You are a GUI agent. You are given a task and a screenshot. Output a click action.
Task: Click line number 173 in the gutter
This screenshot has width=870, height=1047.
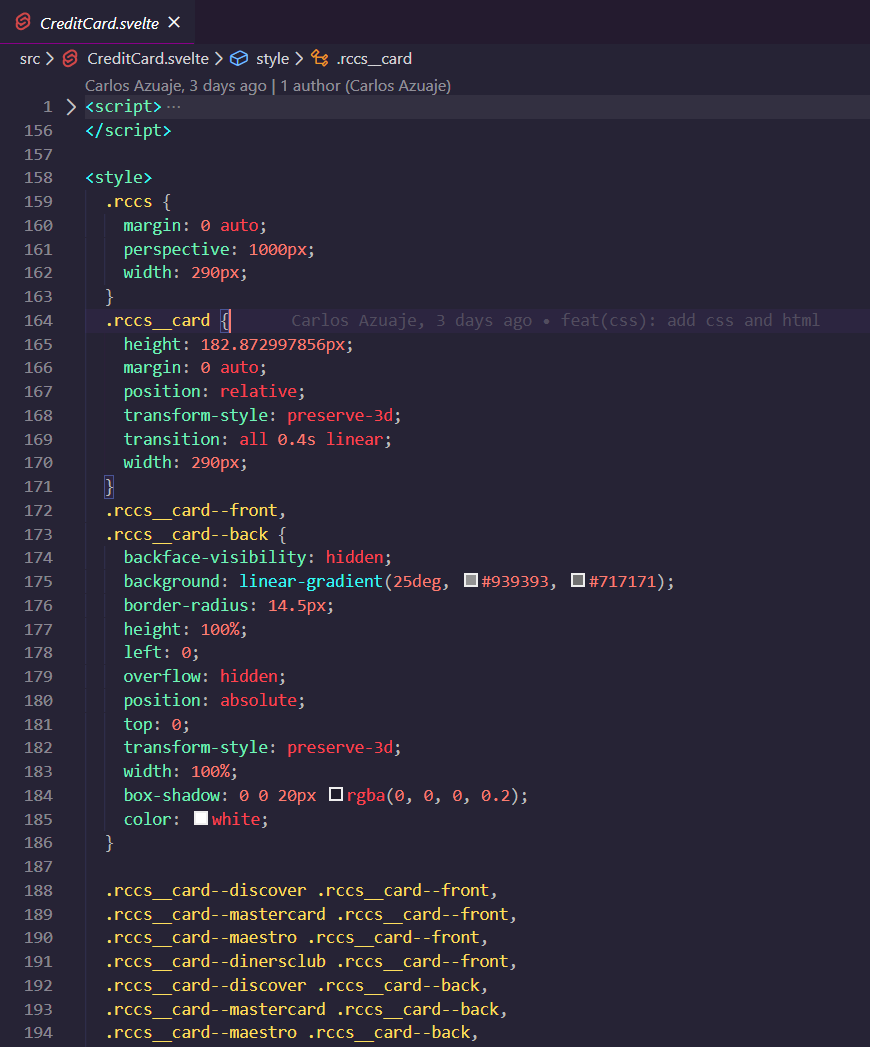pos(38,534)
